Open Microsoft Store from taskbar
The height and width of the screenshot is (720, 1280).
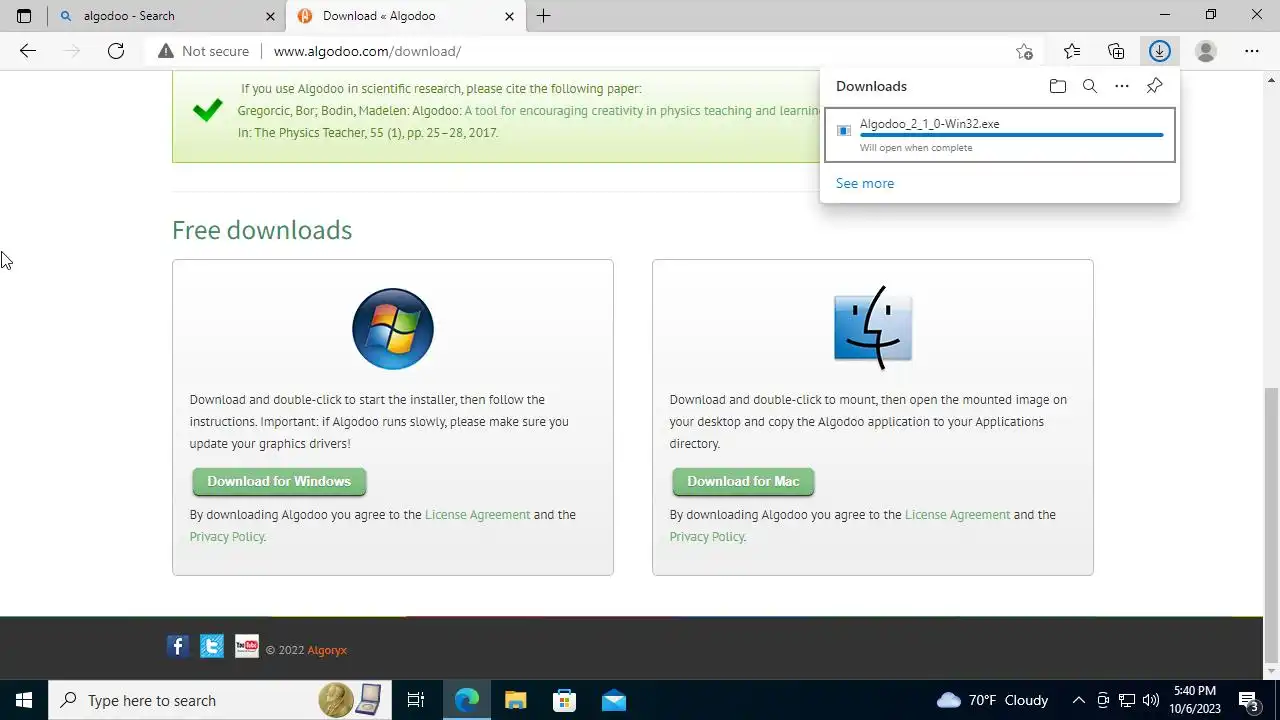click(565, 700)
